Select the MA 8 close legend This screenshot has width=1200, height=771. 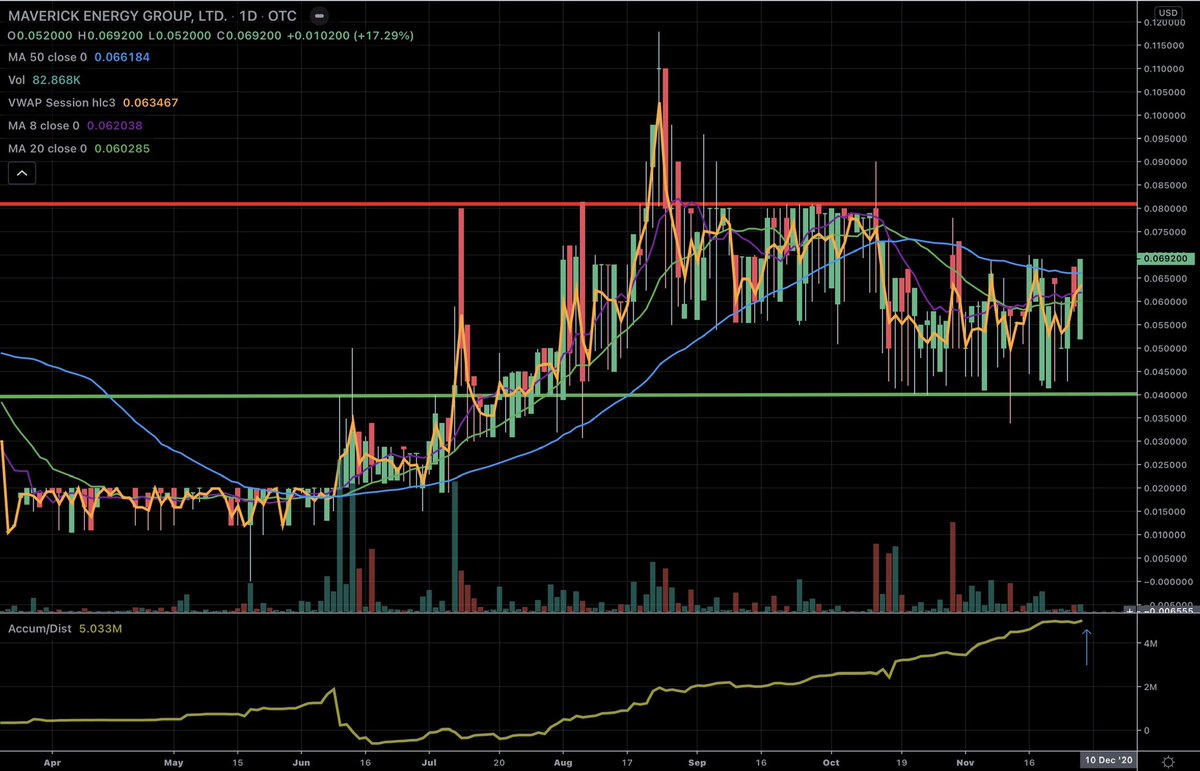(44, 125)
